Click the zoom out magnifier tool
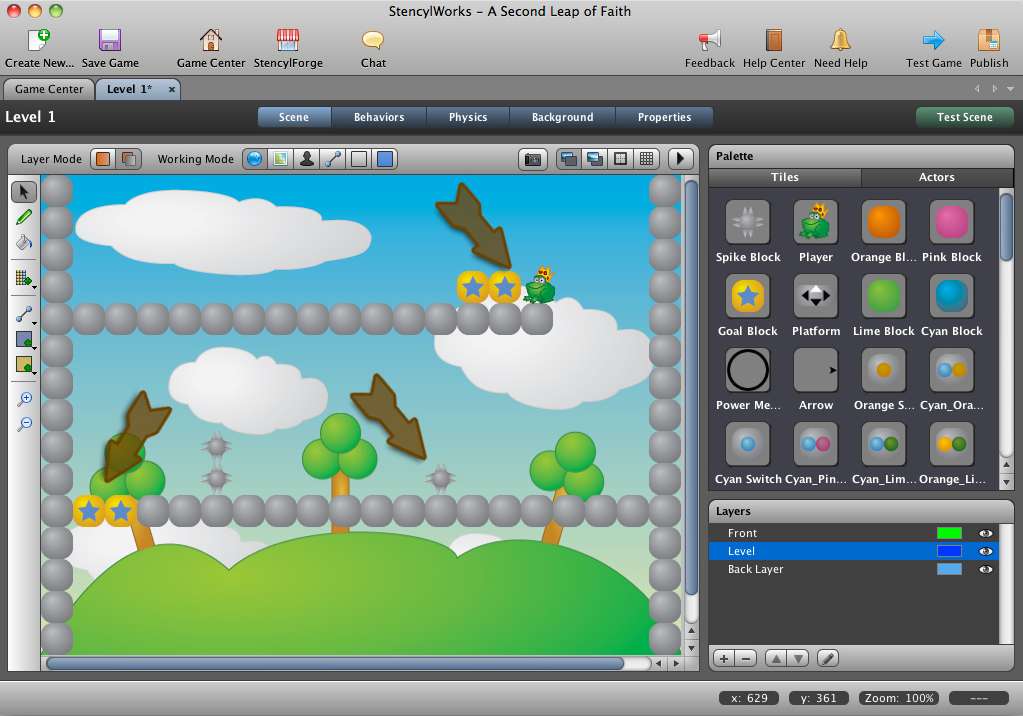 (x=24, y=424)
